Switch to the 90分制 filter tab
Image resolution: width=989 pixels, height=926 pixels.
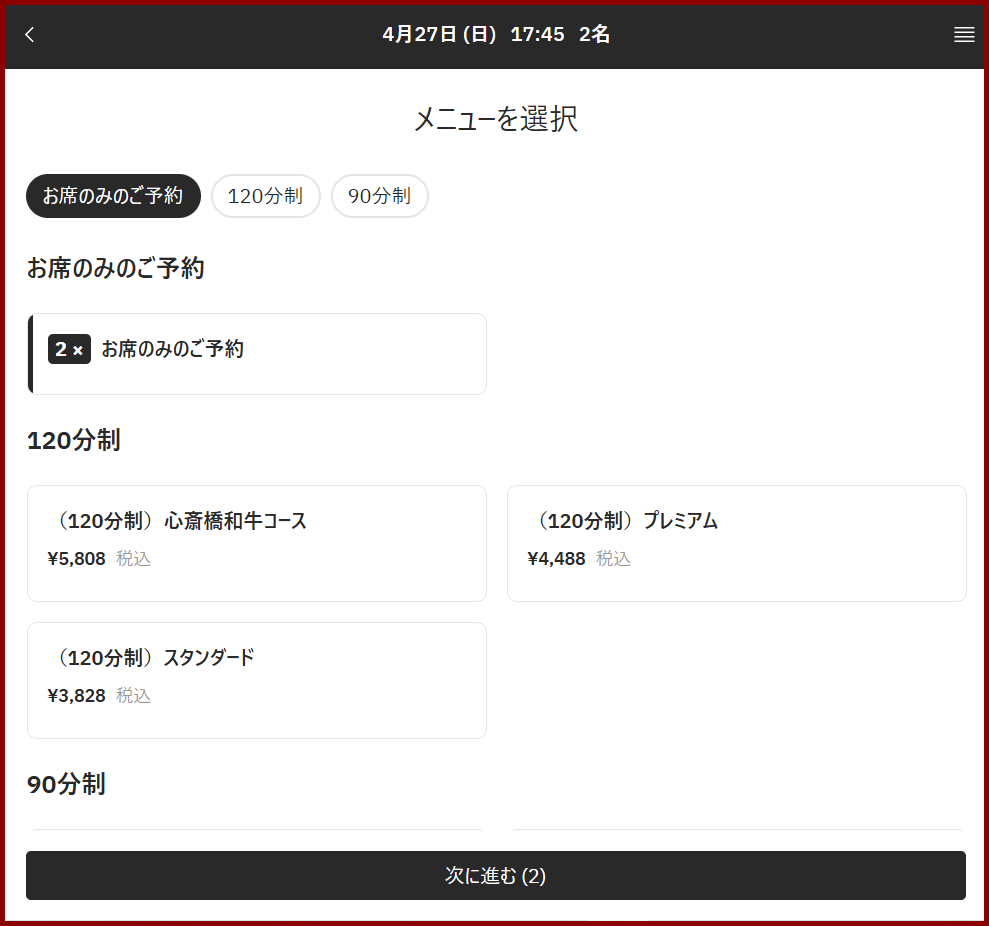click(x=380, y=196)
